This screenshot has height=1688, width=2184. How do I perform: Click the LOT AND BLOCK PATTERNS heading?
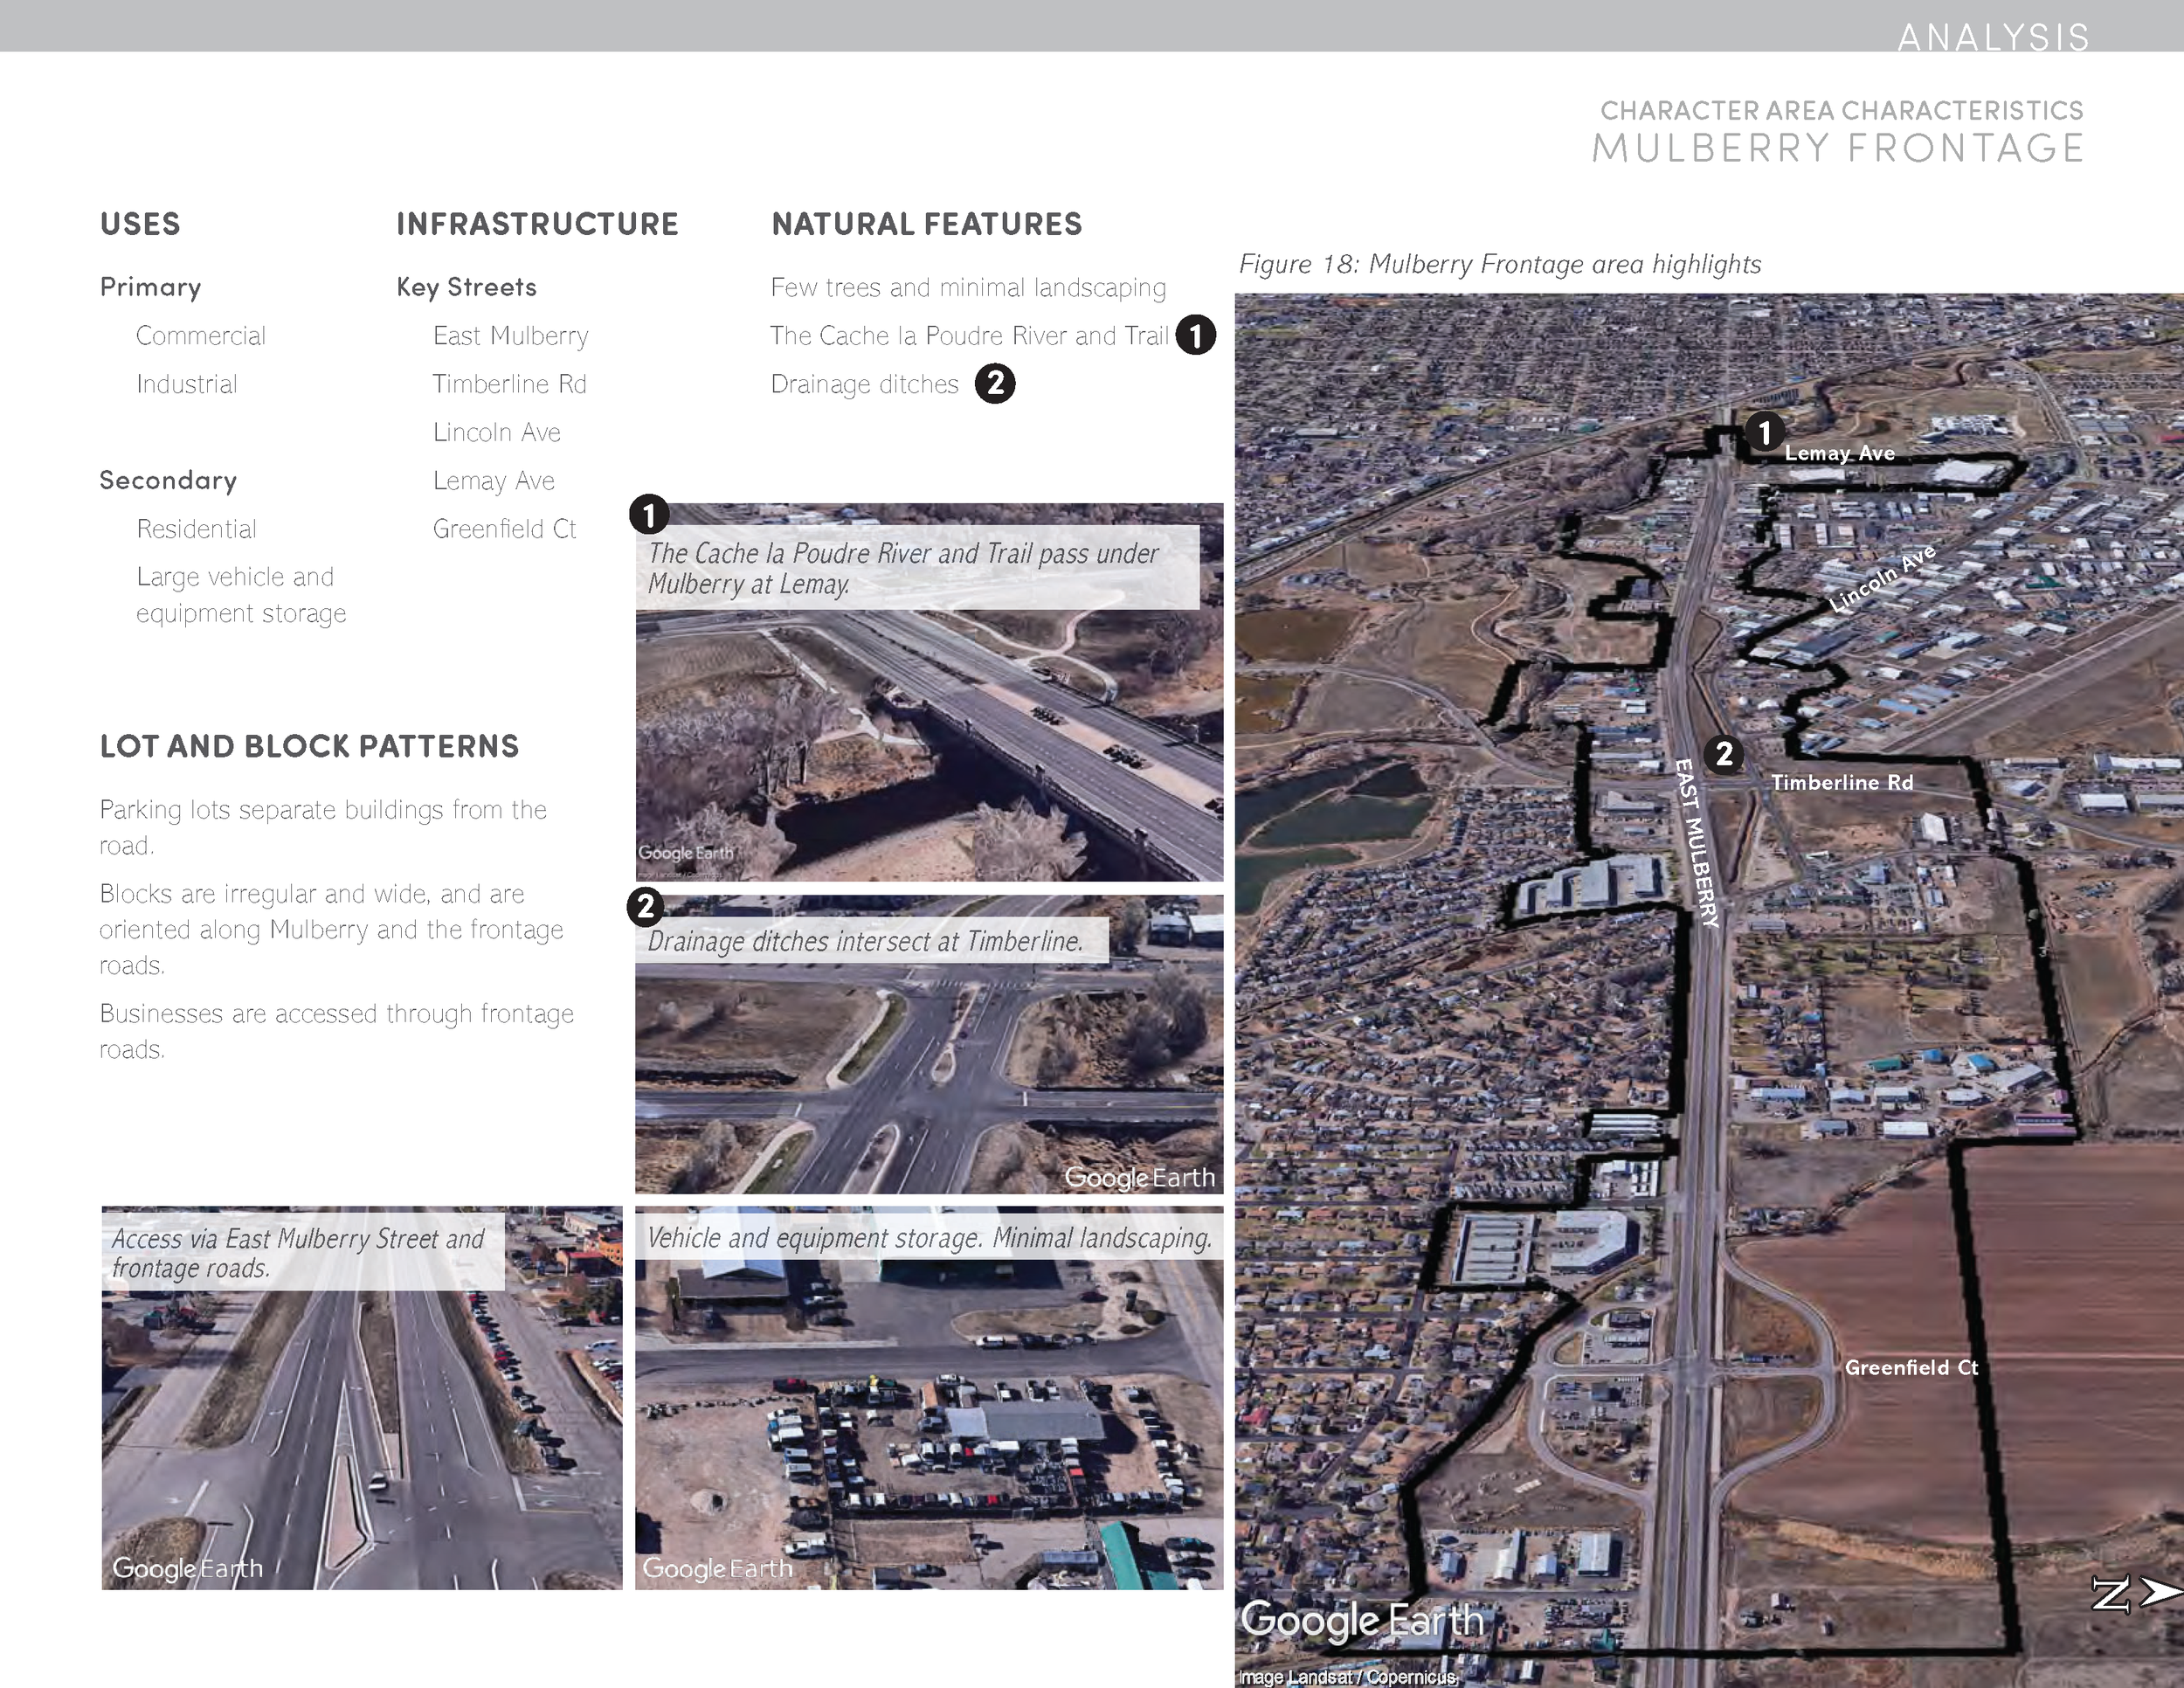point(309,746)
